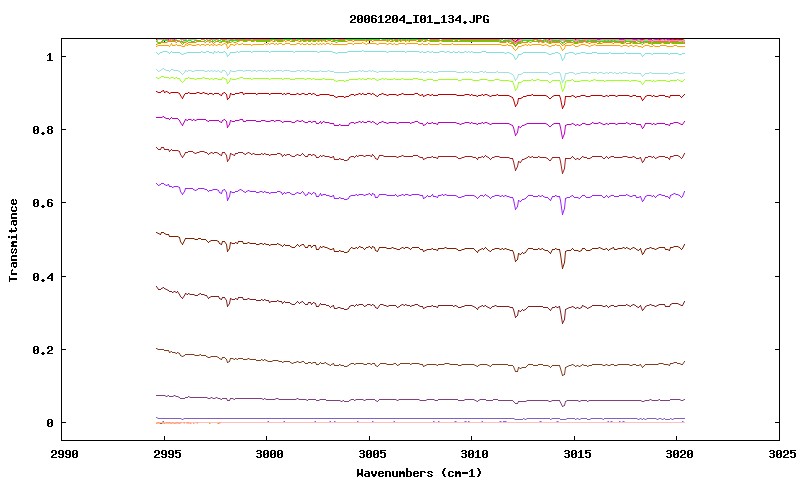Click the Wavenumbers (cm-1) x-axis label

419,473
